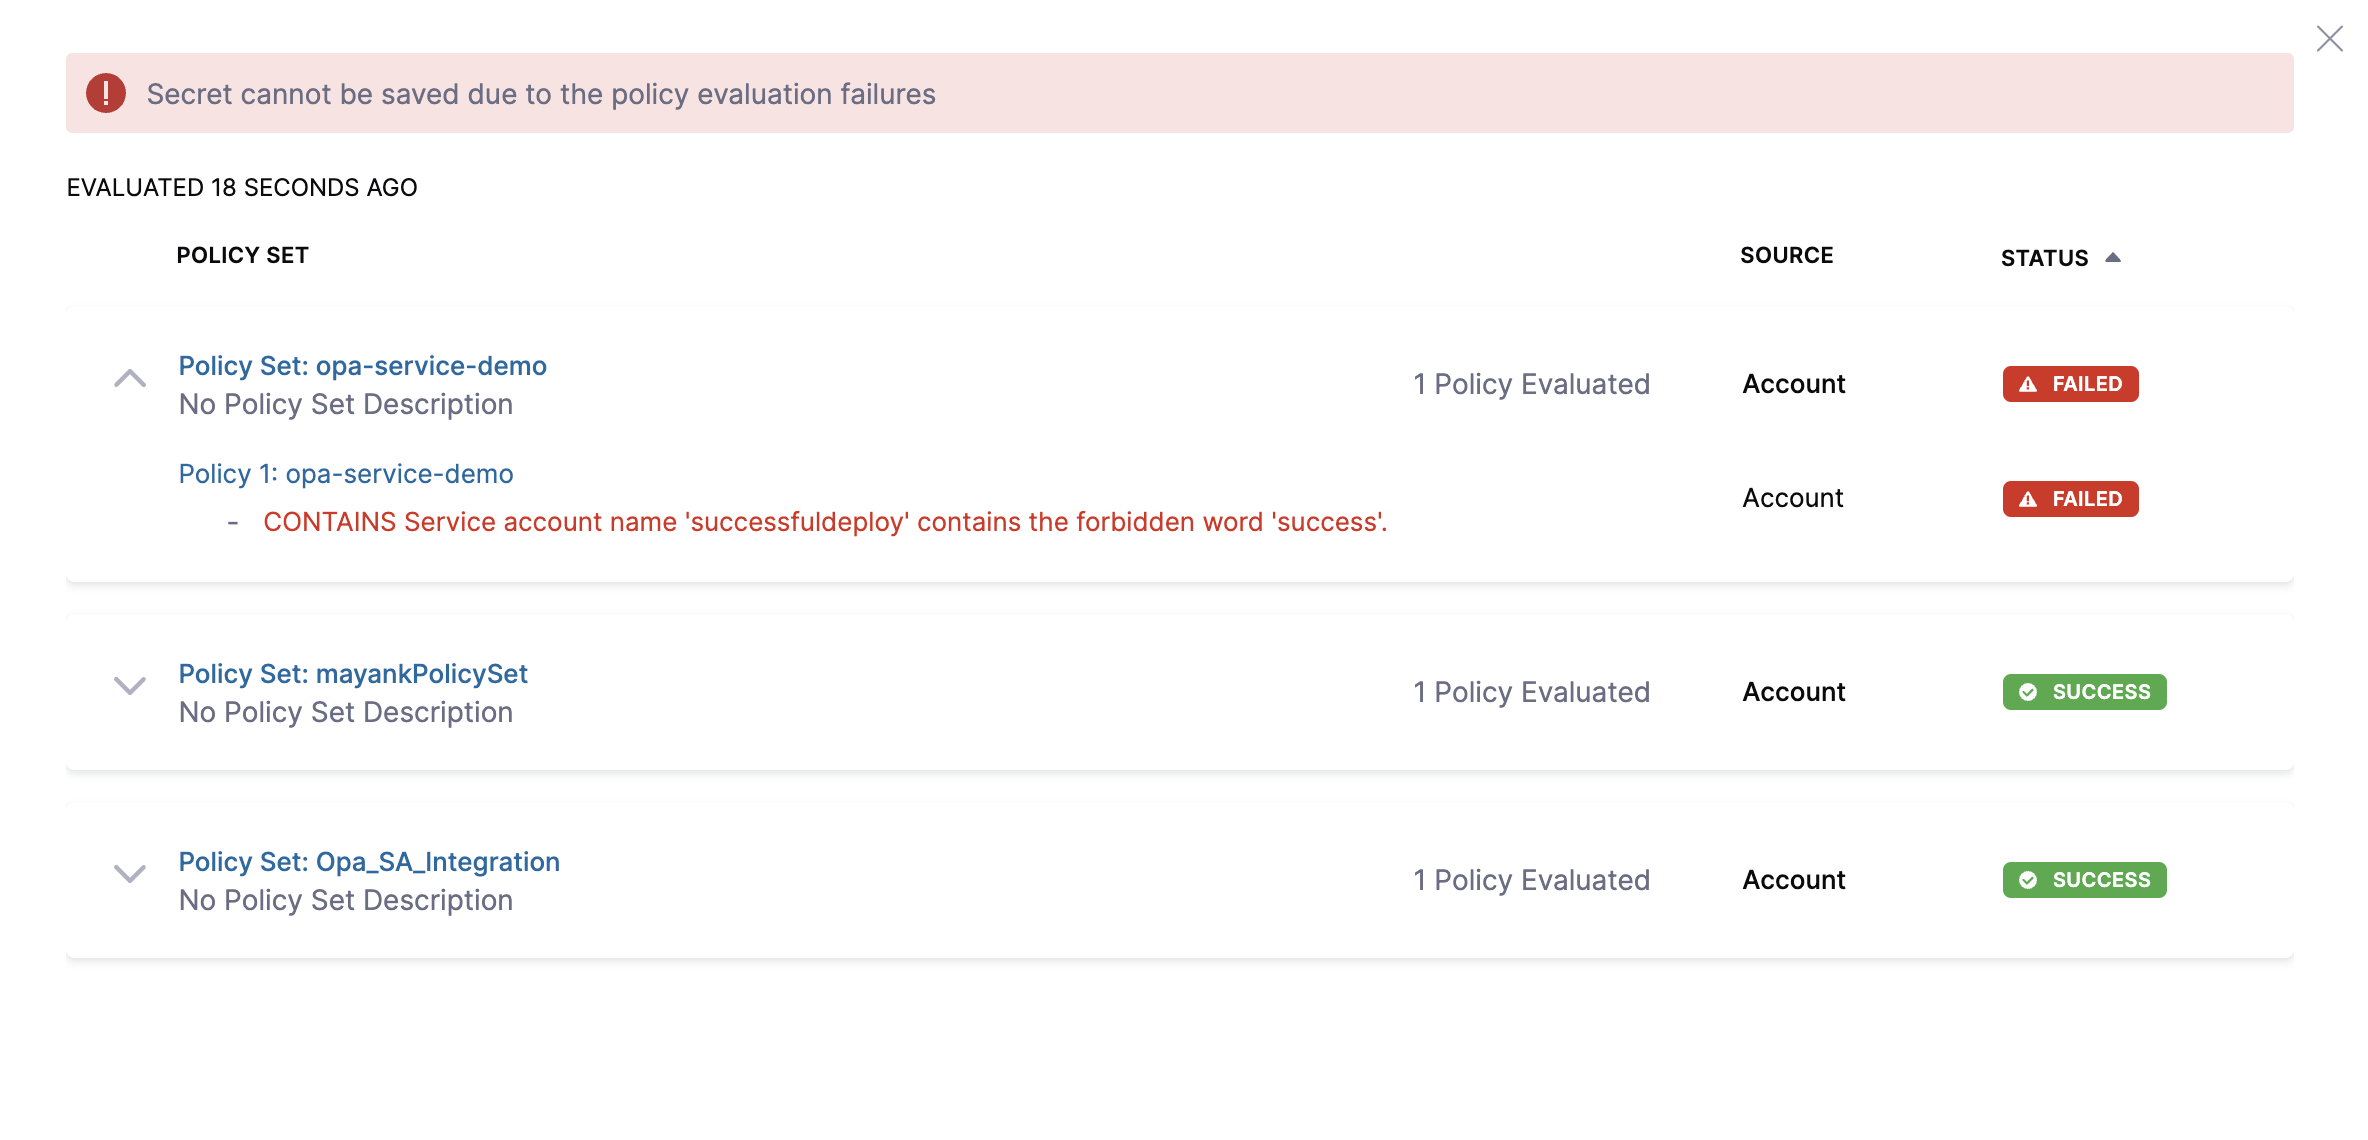Click the Source column header
Image resolution: width=2368 pixels, height=1140 pixels.
[x=1786, y=256]
